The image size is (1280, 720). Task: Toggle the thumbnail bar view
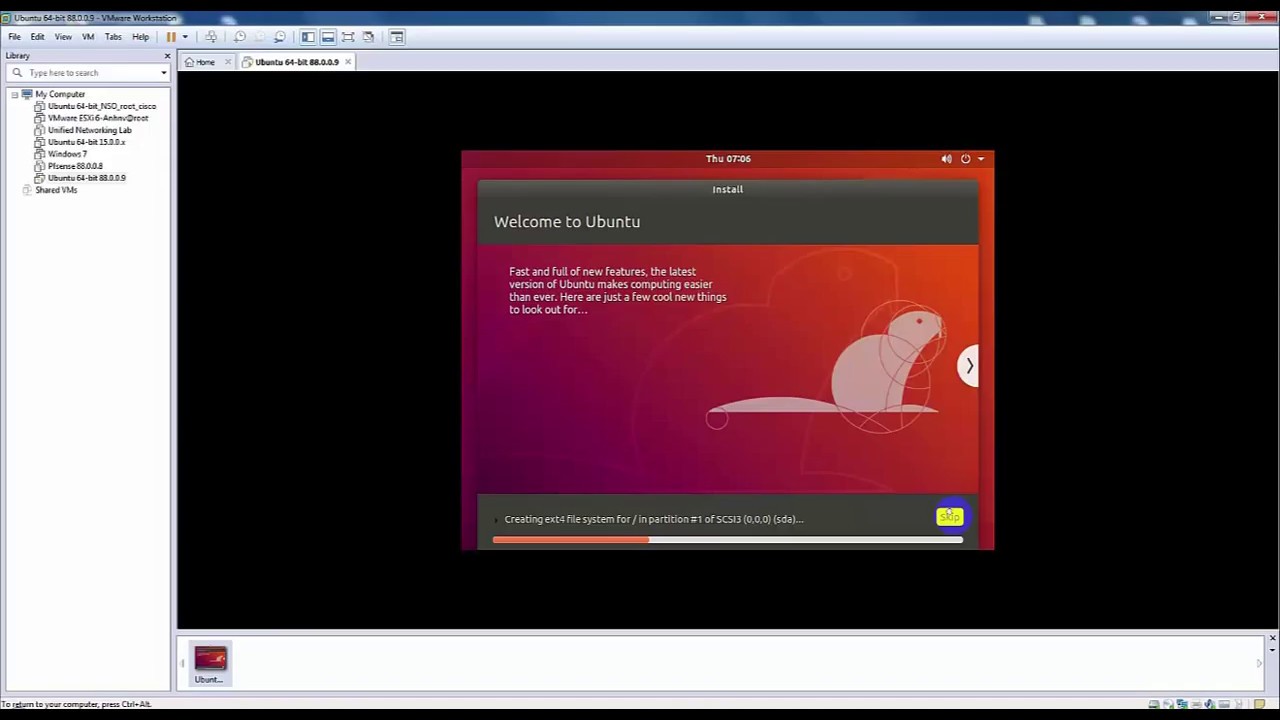(328, 37)
